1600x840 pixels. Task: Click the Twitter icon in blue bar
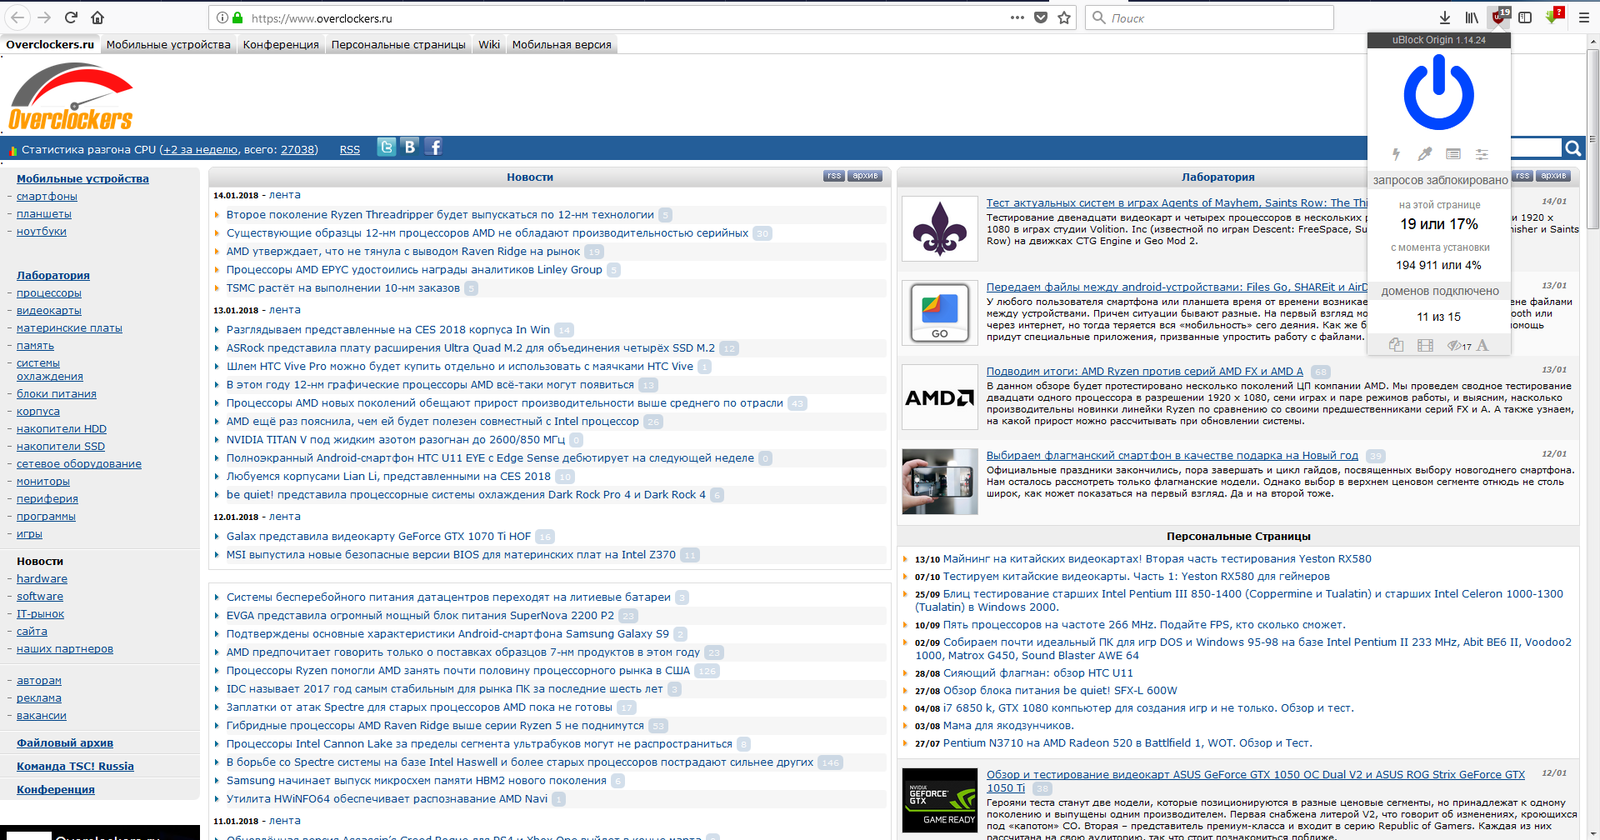[x=386, y=147]
